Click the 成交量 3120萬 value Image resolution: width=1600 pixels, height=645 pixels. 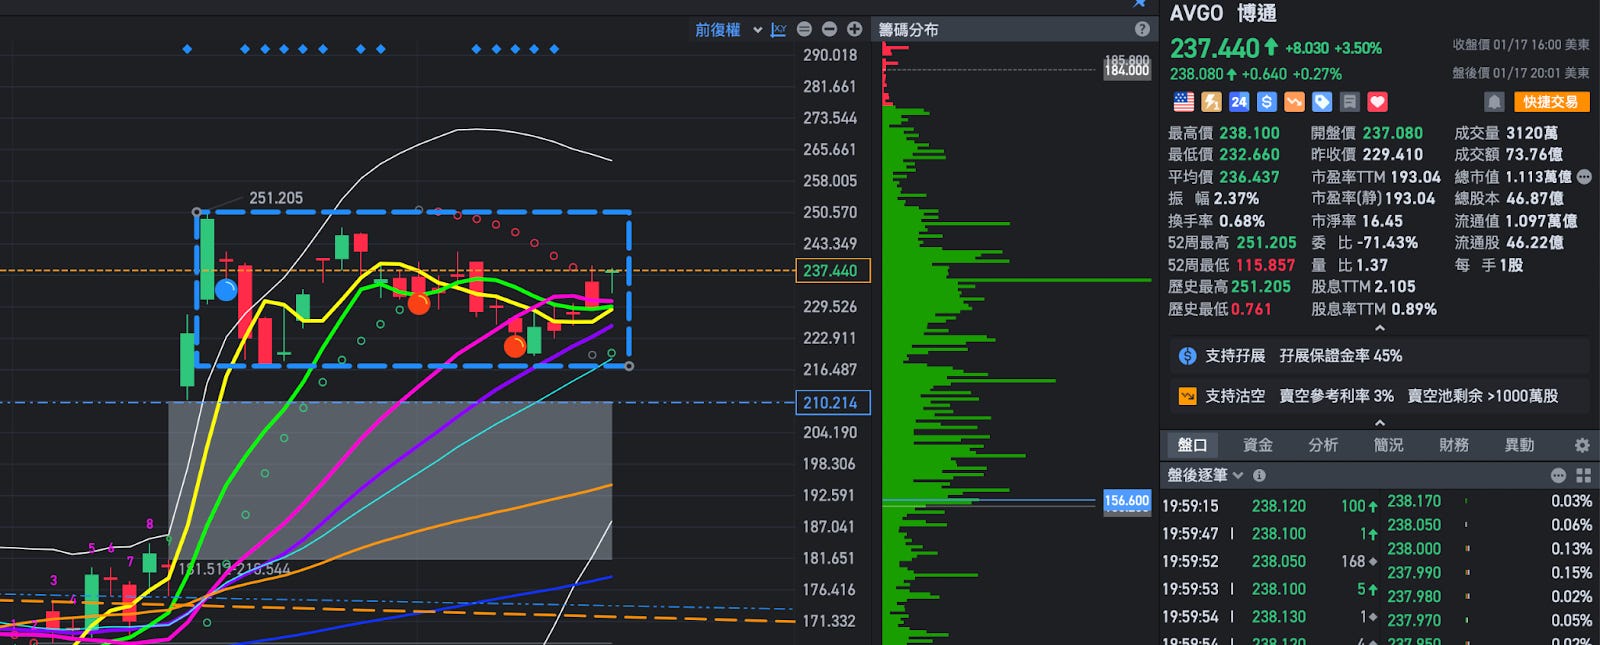(1532, 133)
